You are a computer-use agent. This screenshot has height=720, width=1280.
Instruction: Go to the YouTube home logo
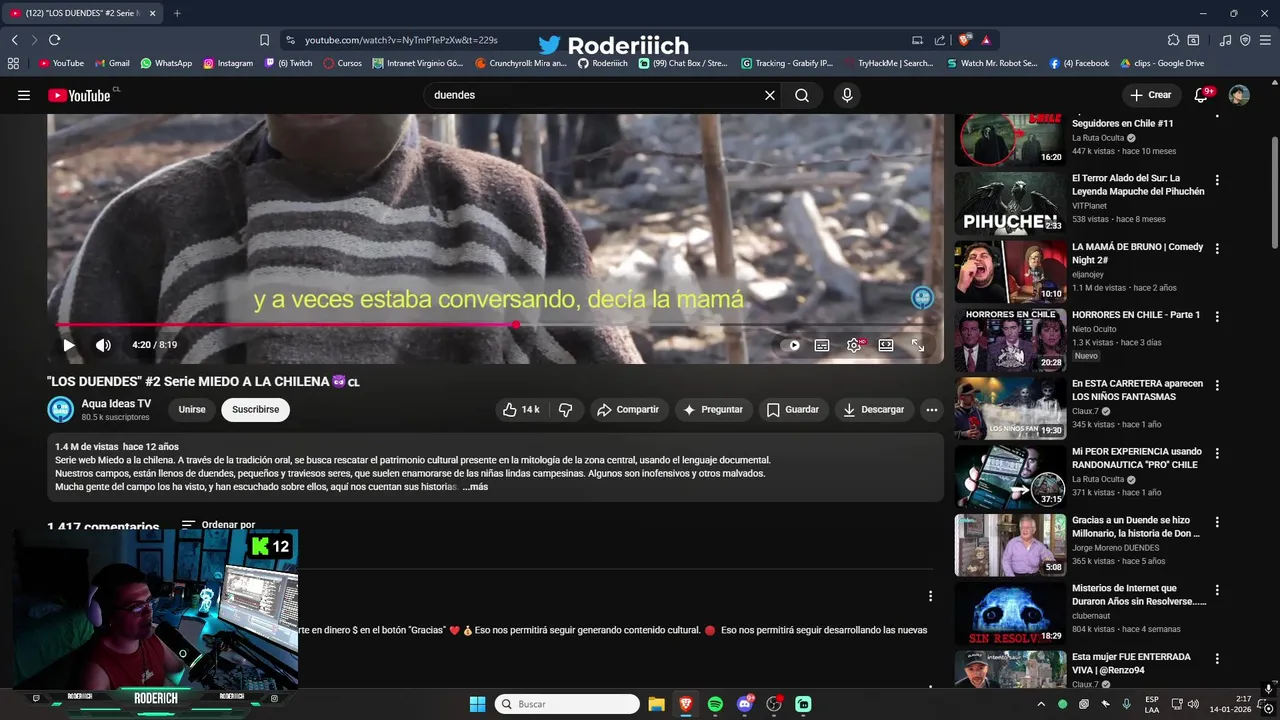tap(79, 95)
